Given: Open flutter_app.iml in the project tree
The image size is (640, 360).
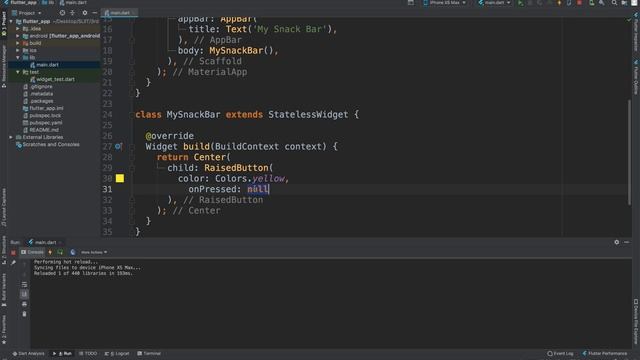Looking at the screenshot, I should [x=46, y=108].
